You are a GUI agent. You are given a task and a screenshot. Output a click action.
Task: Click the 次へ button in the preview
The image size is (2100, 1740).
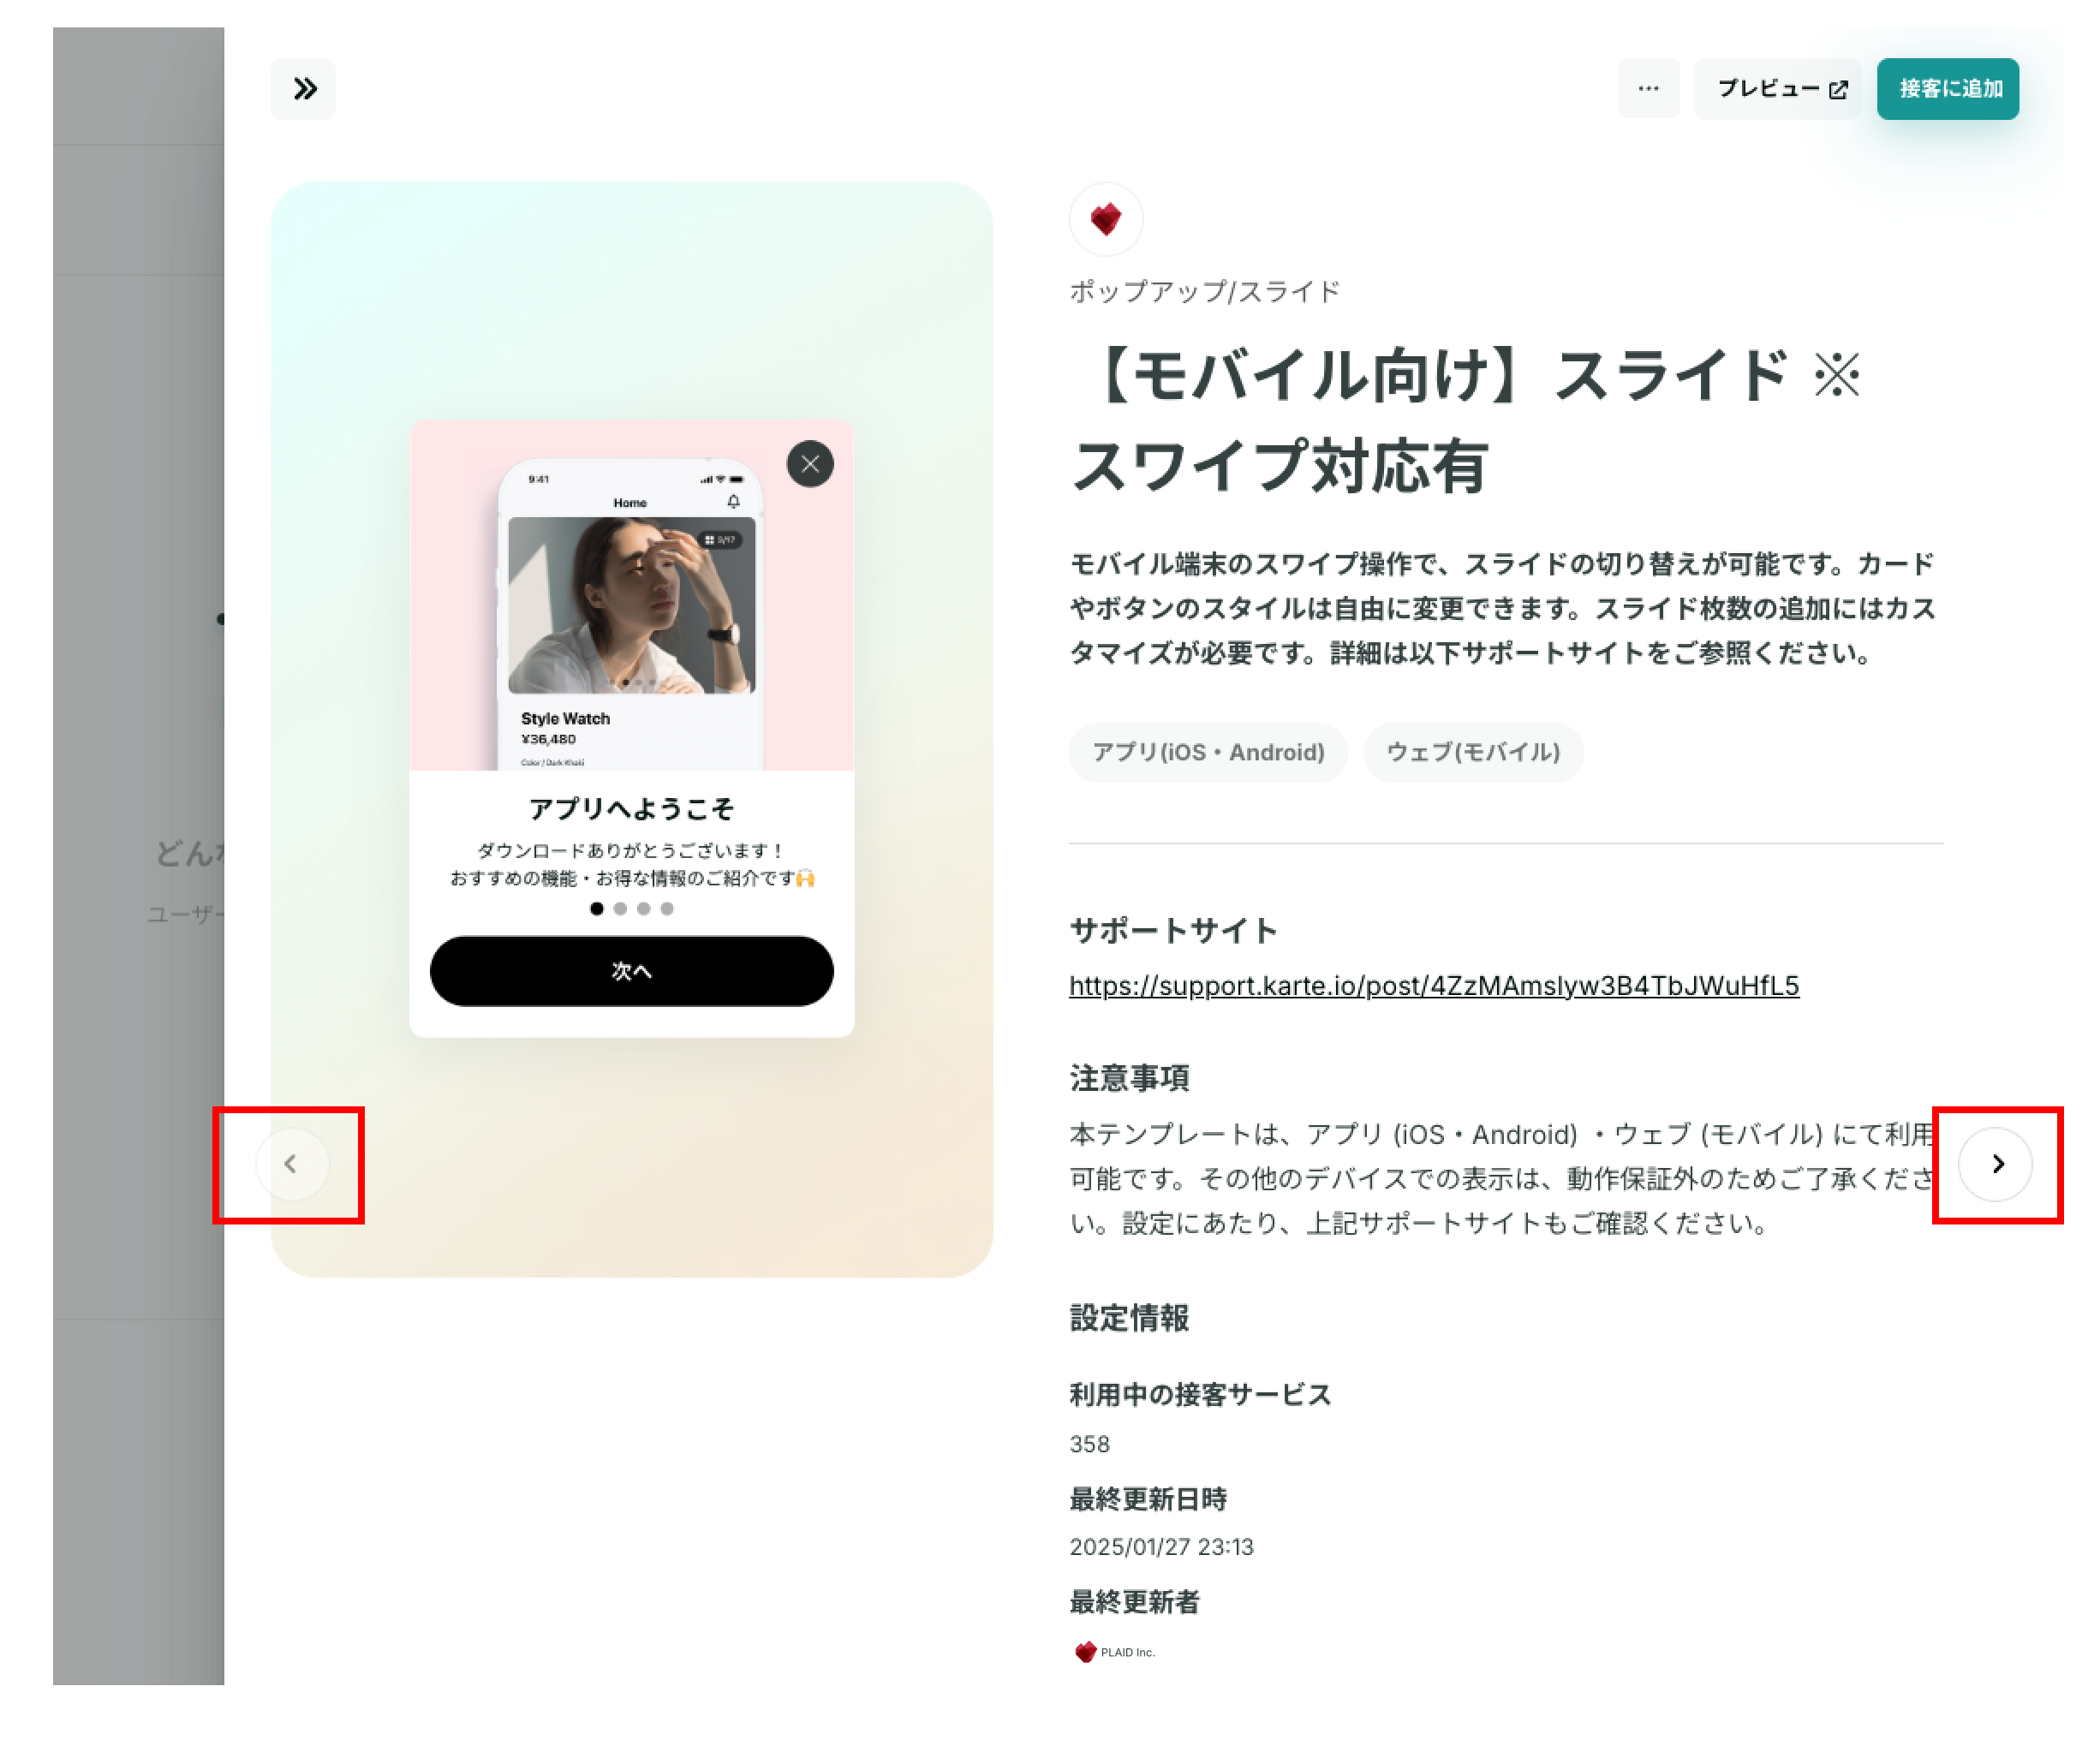pyautogui.click(x=632, y=971)
